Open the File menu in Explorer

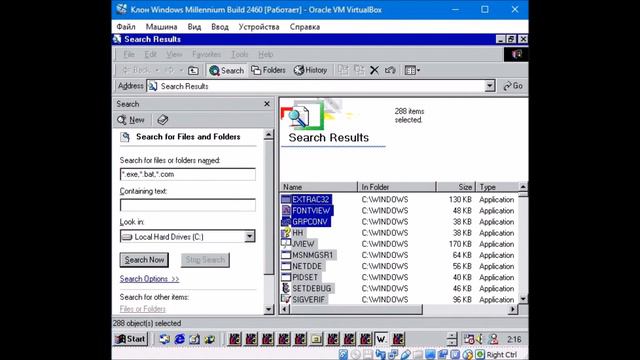click(129, 54)
